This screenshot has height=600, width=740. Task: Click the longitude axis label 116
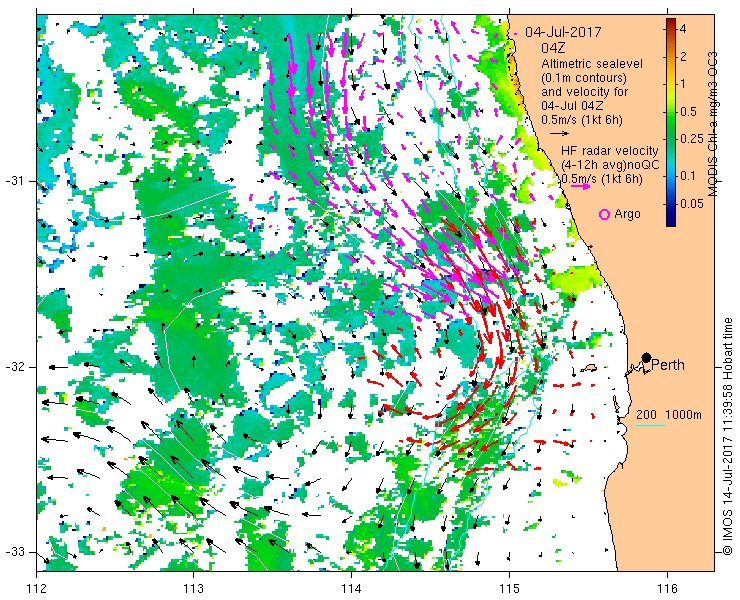pos(667,589)
